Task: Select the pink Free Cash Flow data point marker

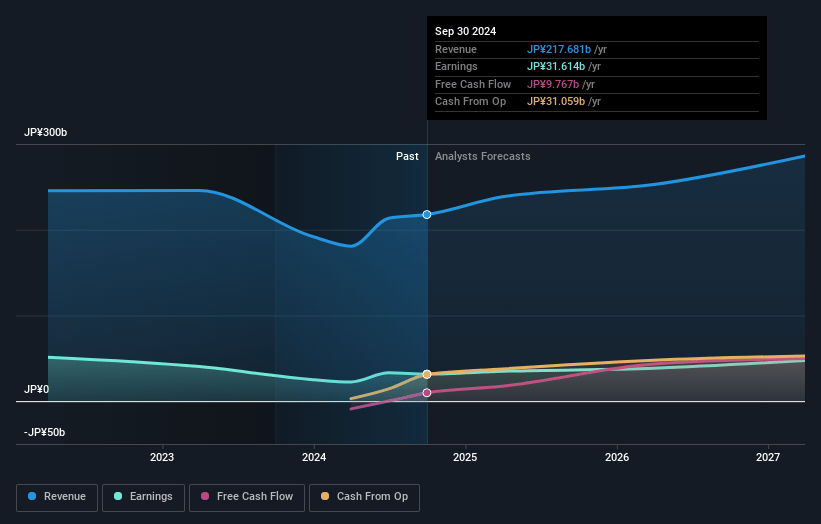Action: (427, 393)
